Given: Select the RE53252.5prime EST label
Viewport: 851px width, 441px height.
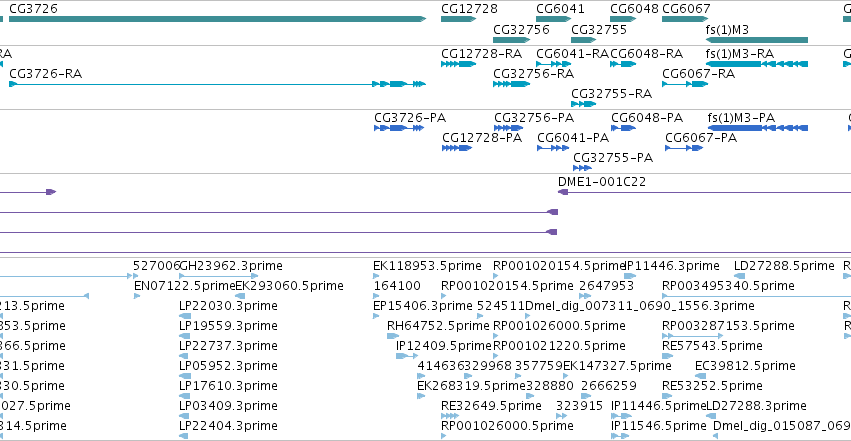Looking at the screenshot, I should point(712,386).
